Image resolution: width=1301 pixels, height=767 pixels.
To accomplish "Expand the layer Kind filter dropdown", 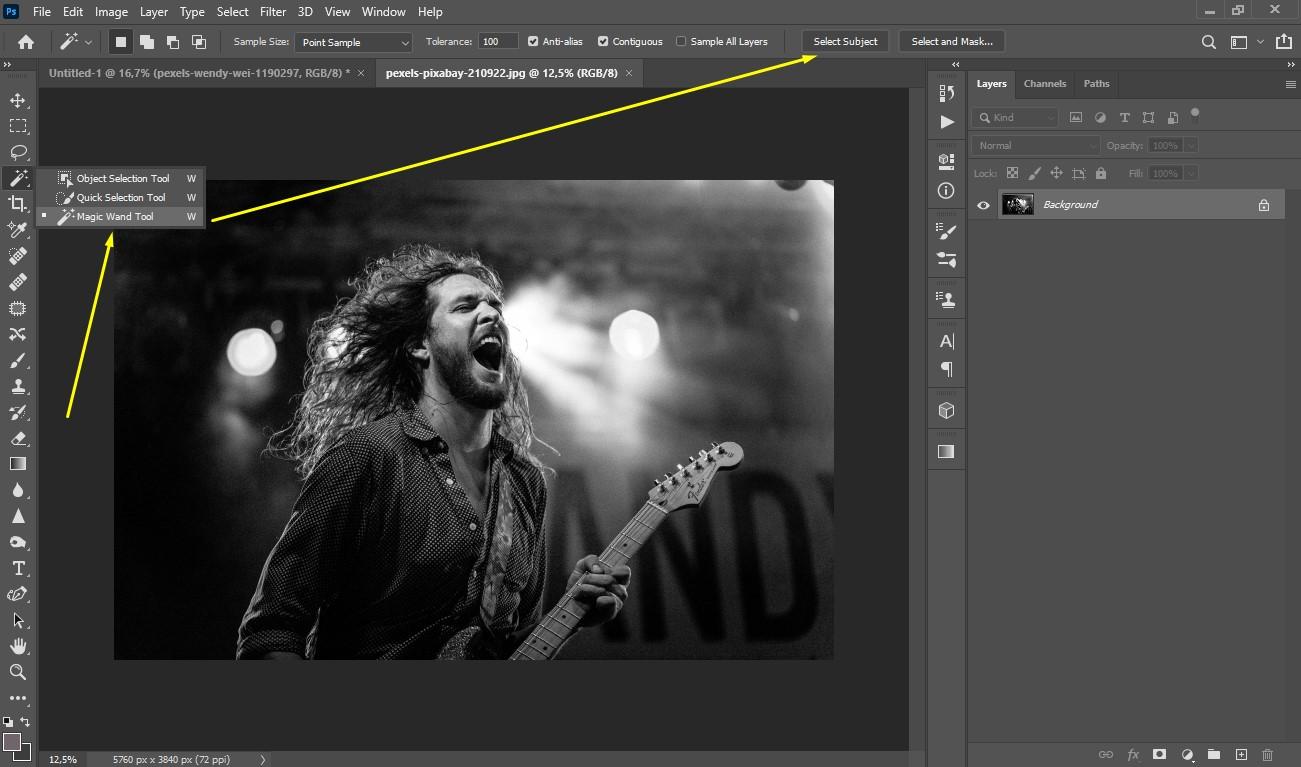I will [1014, 118].
